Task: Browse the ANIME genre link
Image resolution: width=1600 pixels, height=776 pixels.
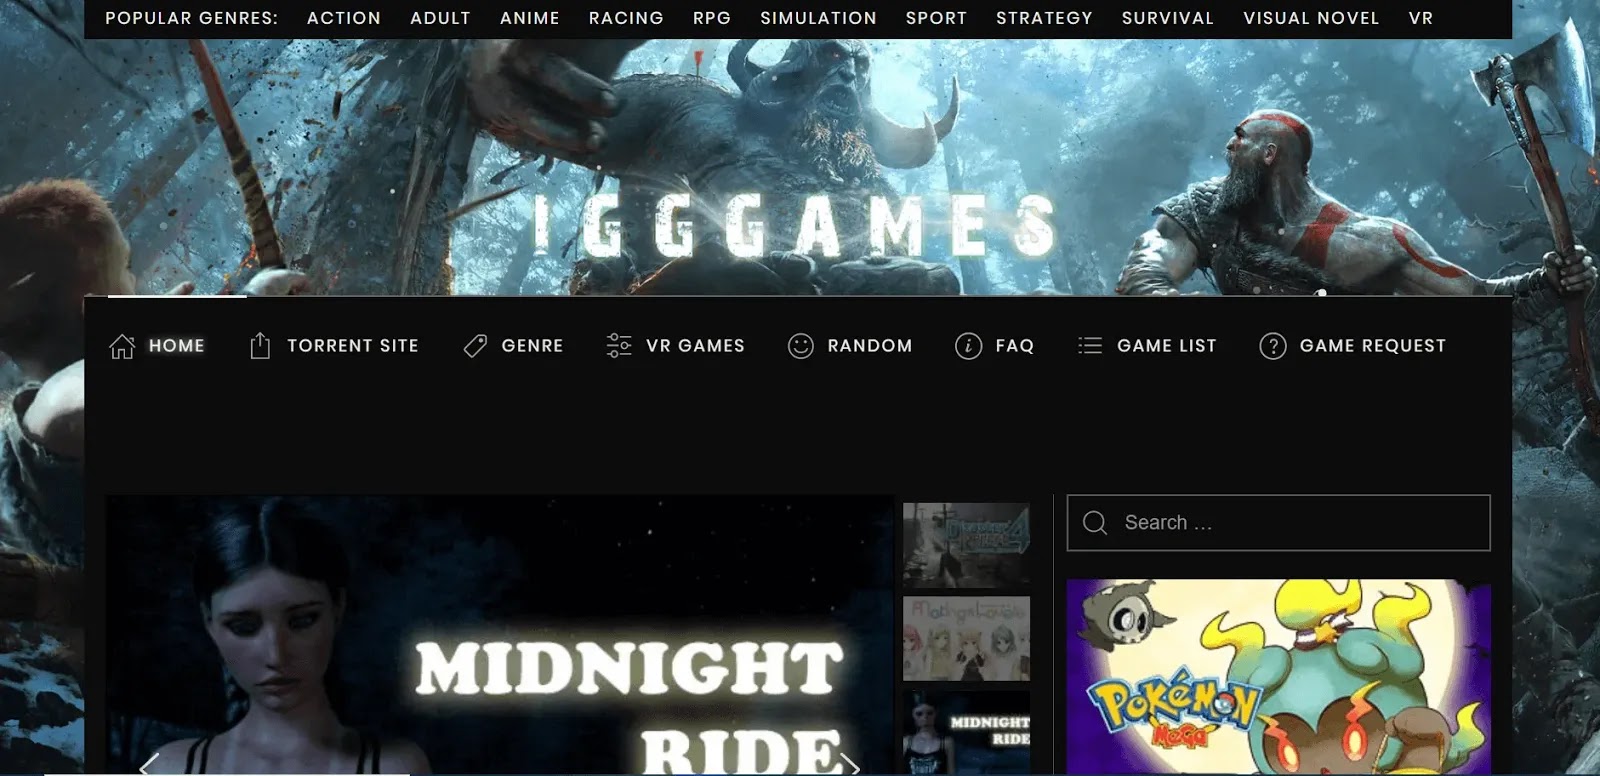Action: [530, 18]
